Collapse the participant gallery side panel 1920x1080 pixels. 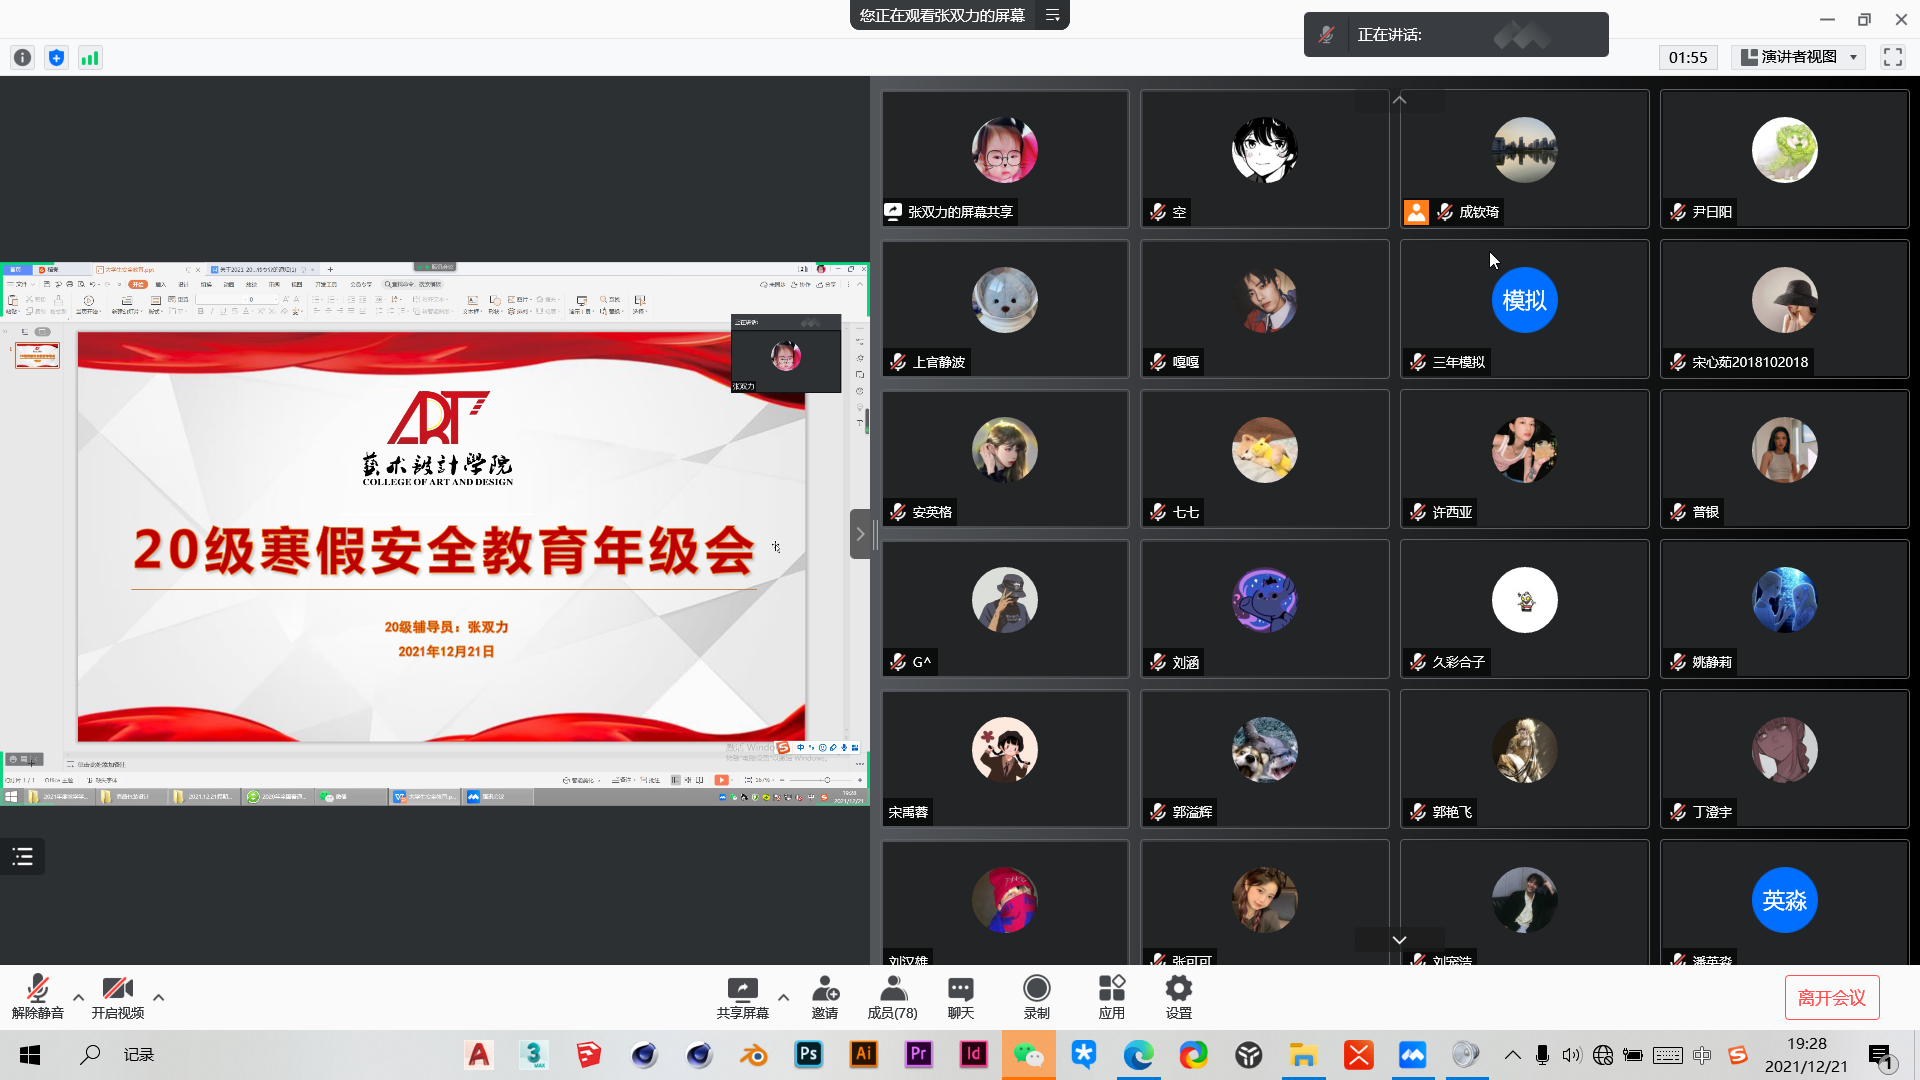click(x=860, y=534)
